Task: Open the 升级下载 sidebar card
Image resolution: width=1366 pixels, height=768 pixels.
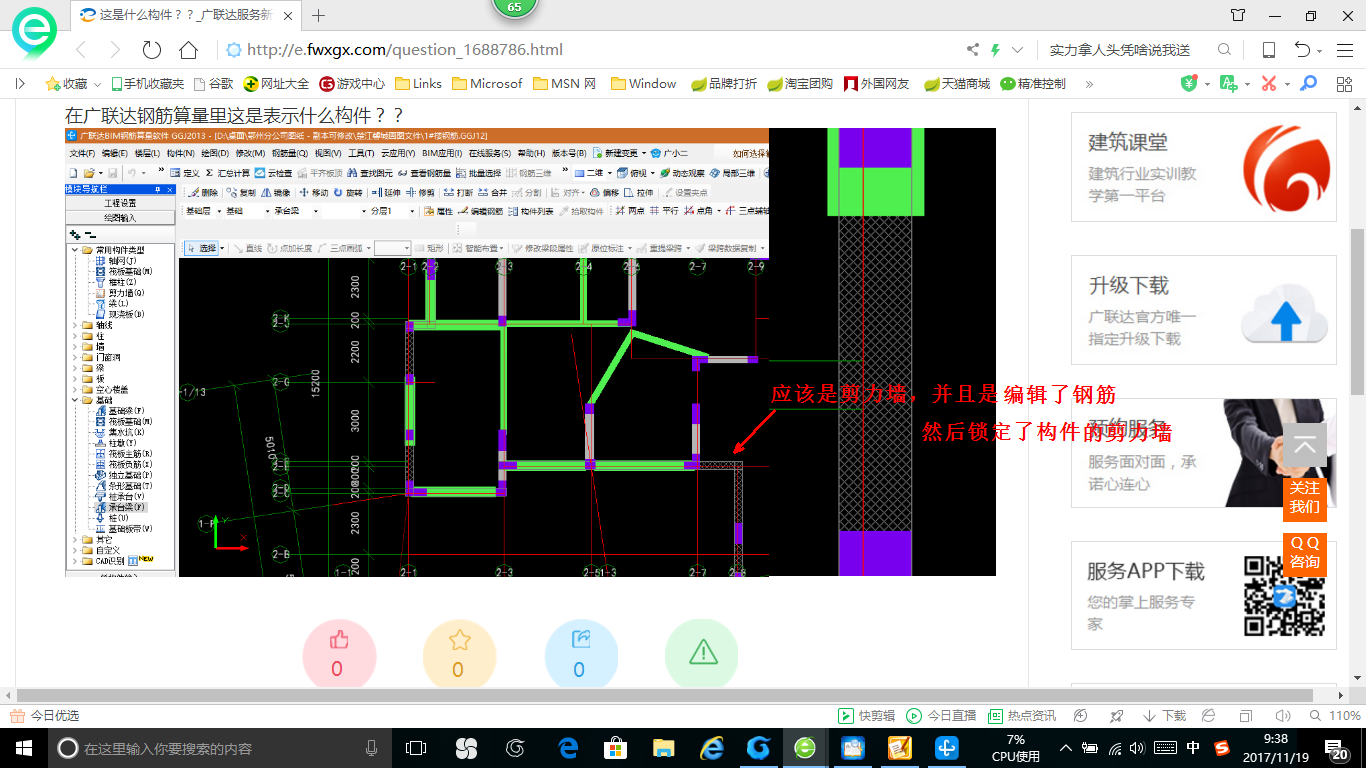Action: 1204,310
